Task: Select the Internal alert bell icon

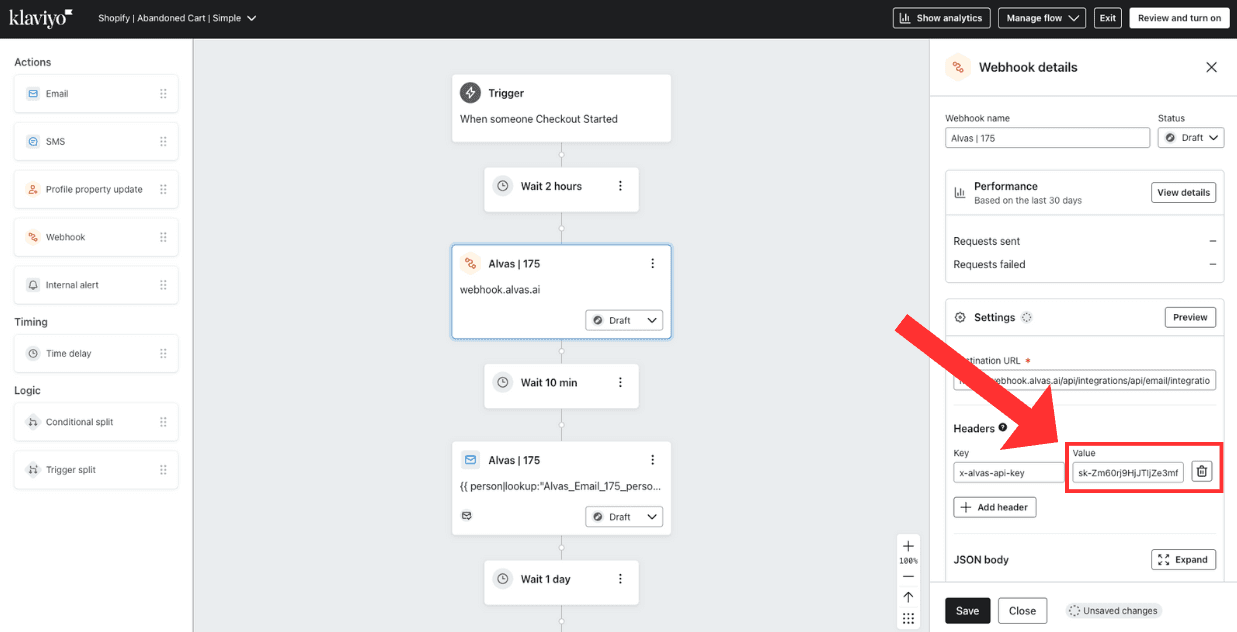Action: coord(33,285)
